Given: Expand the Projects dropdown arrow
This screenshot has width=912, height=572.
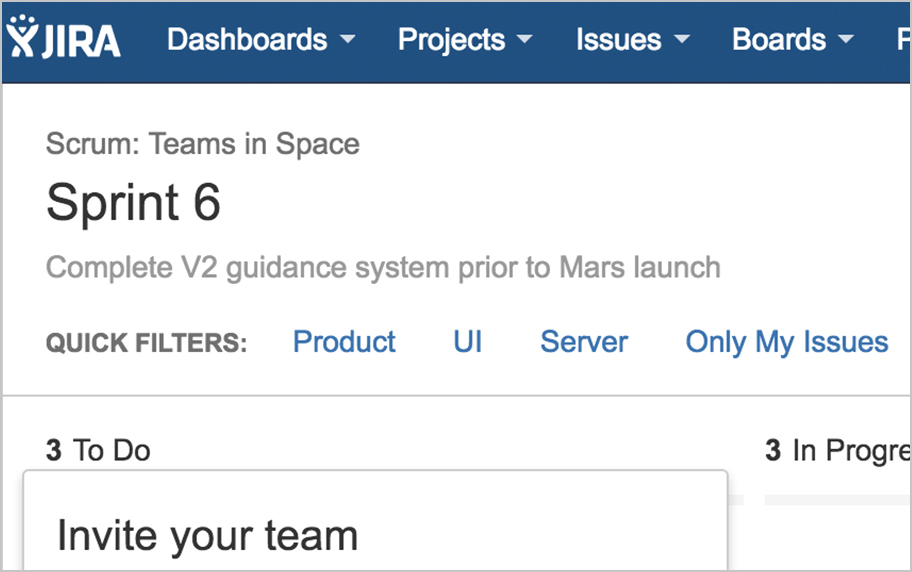Looking at the screenshot, I should coord(525,39).
